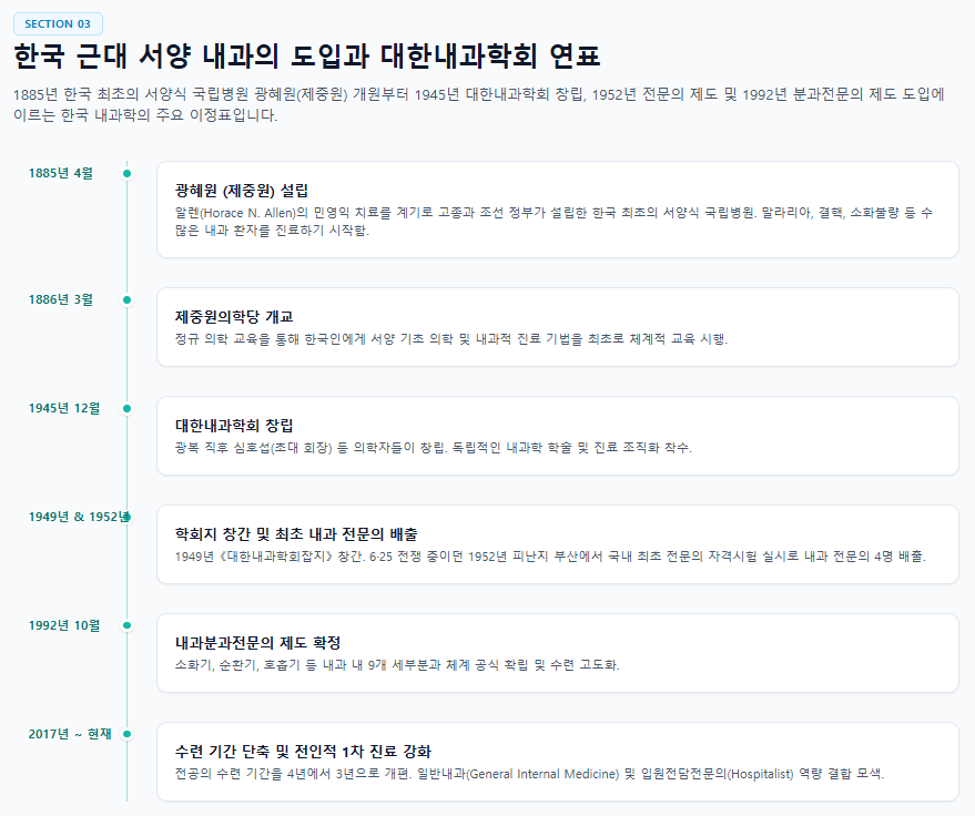The height and width of the screenshot is (816, 975).
Task: Select the 1885년 4월 timeline dot
Action: (x=127, y=174)
